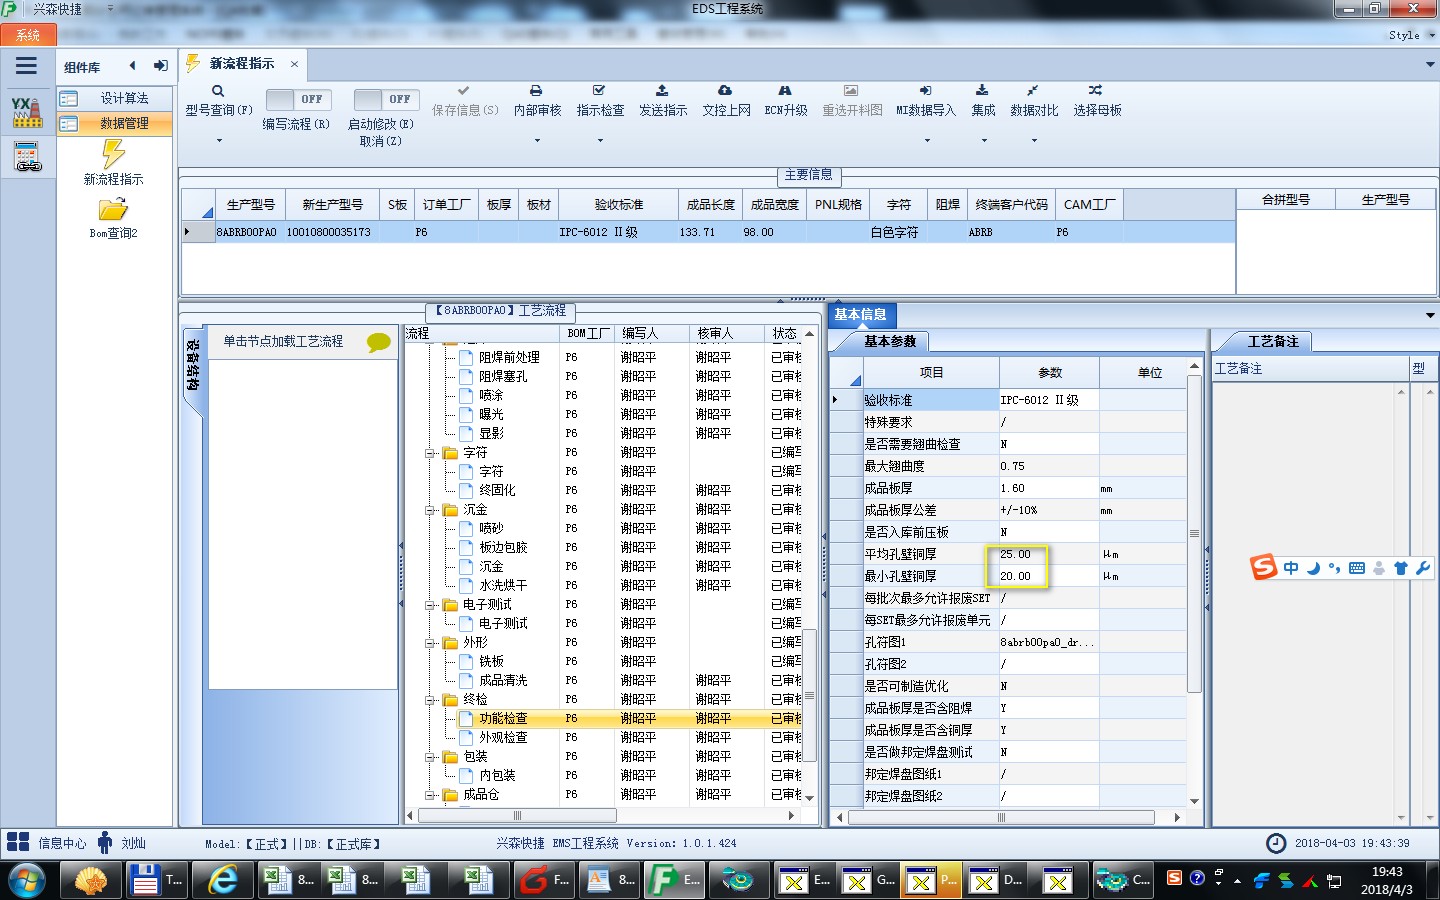Open the Style dropdown at top right
The height and width of the screenshot is (900, 1440).
pyautogui.click(x=1411, y=35)
